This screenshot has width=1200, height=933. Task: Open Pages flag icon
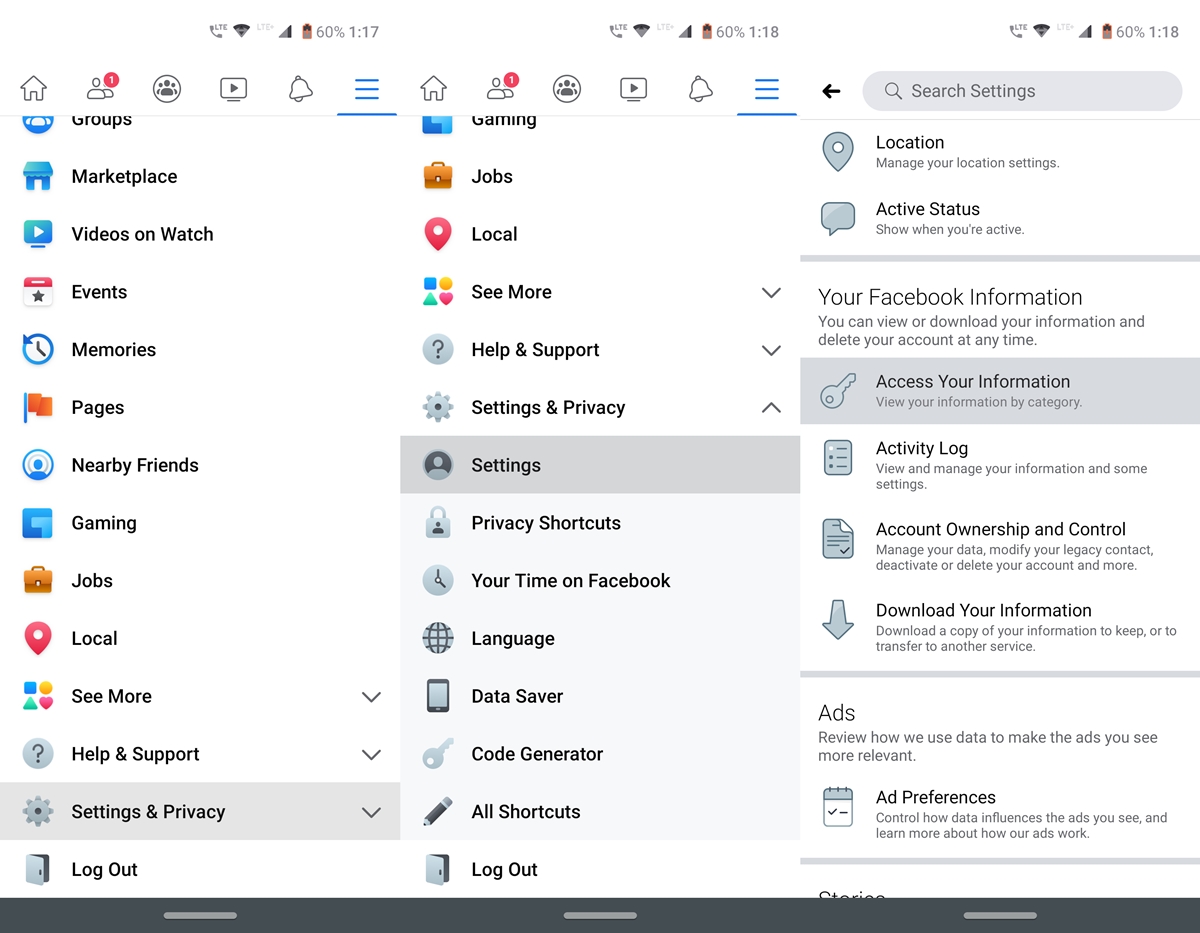(x=38, y=408)
